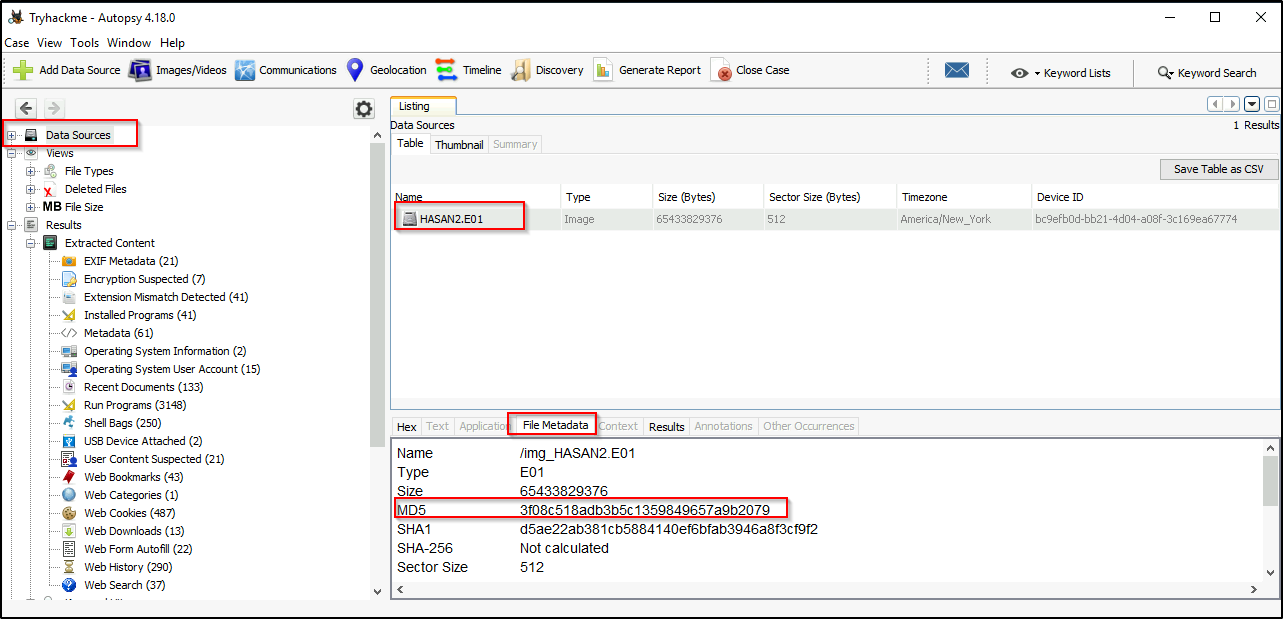Viewport: 1283px width, 619px height.
Task: Click the Generate Report icon
Action: click(604, 70)
